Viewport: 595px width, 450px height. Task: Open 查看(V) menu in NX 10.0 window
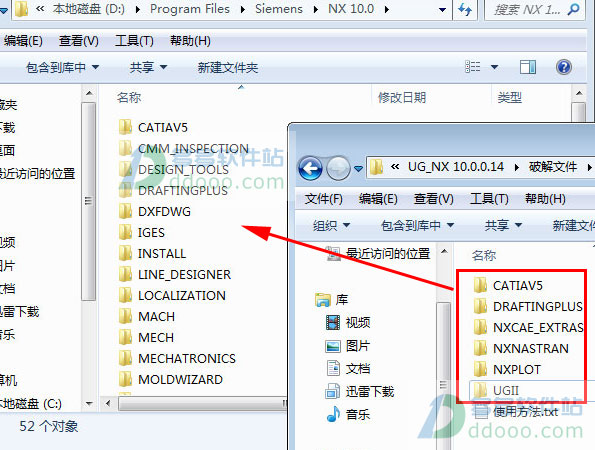click(79, 41)
